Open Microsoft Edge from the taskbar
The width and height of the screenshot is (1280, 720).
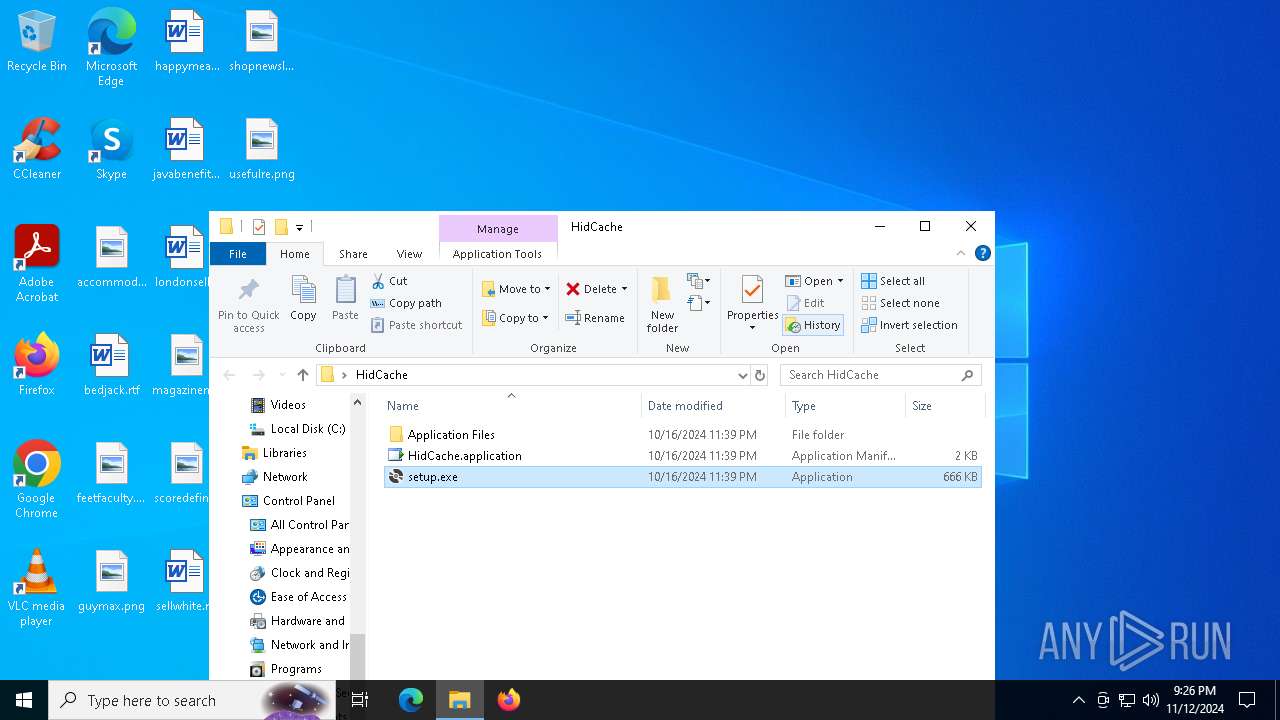click(x=411, y=700)
